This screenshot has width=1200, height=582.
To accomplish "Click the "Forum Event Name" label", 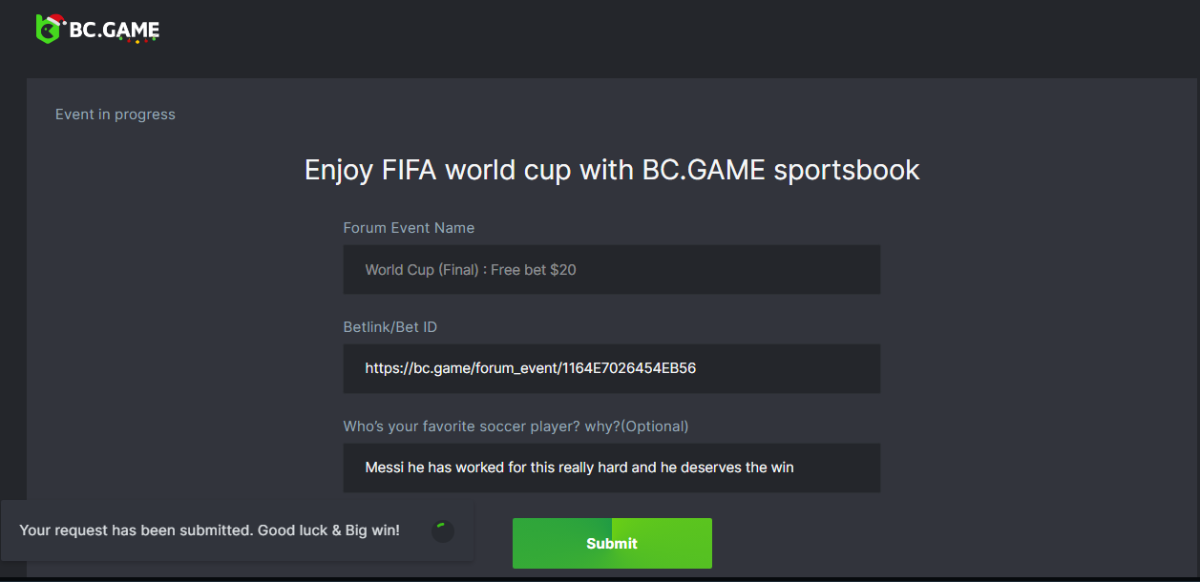I will 408,228.
